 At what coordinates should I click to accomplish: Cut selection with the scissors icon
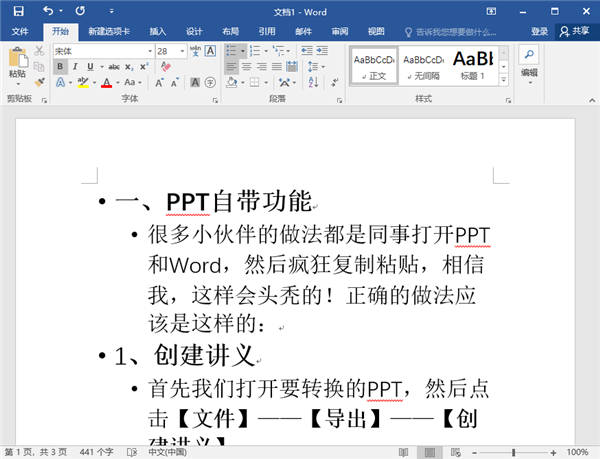pyautogui.click(x=39, y=50)
